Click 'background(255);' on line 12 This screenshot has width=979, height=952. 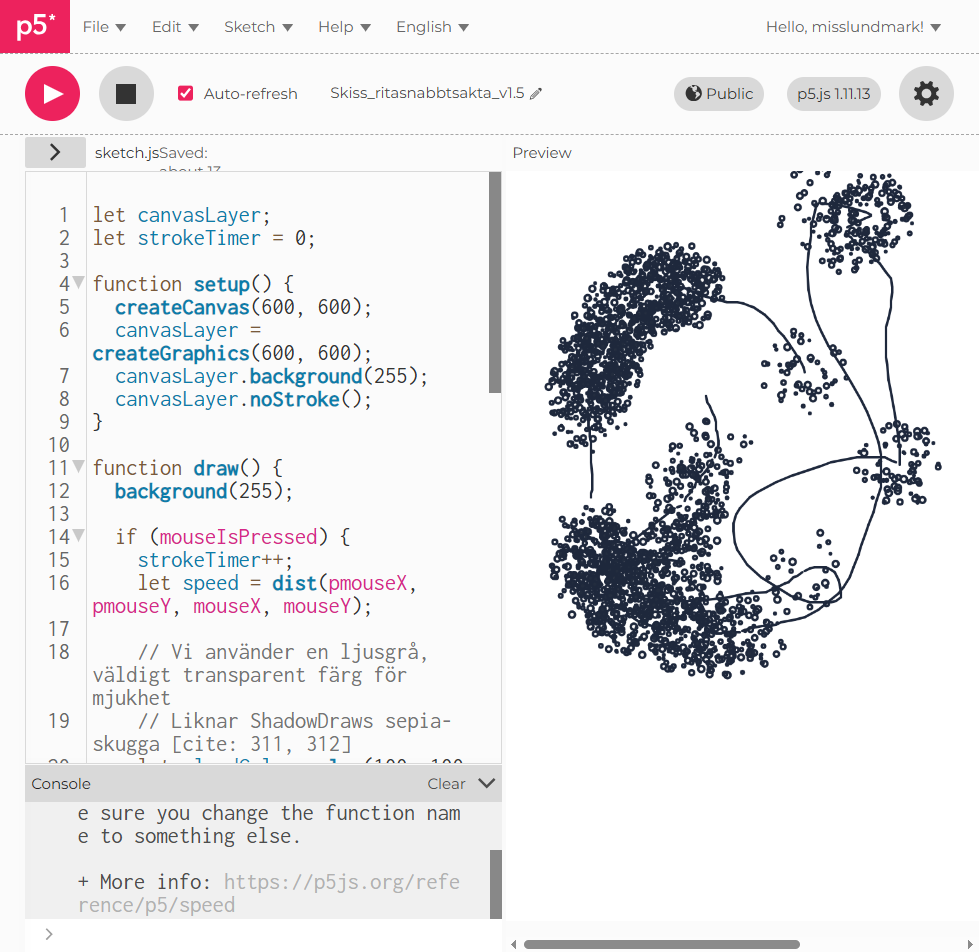point(204,491)
